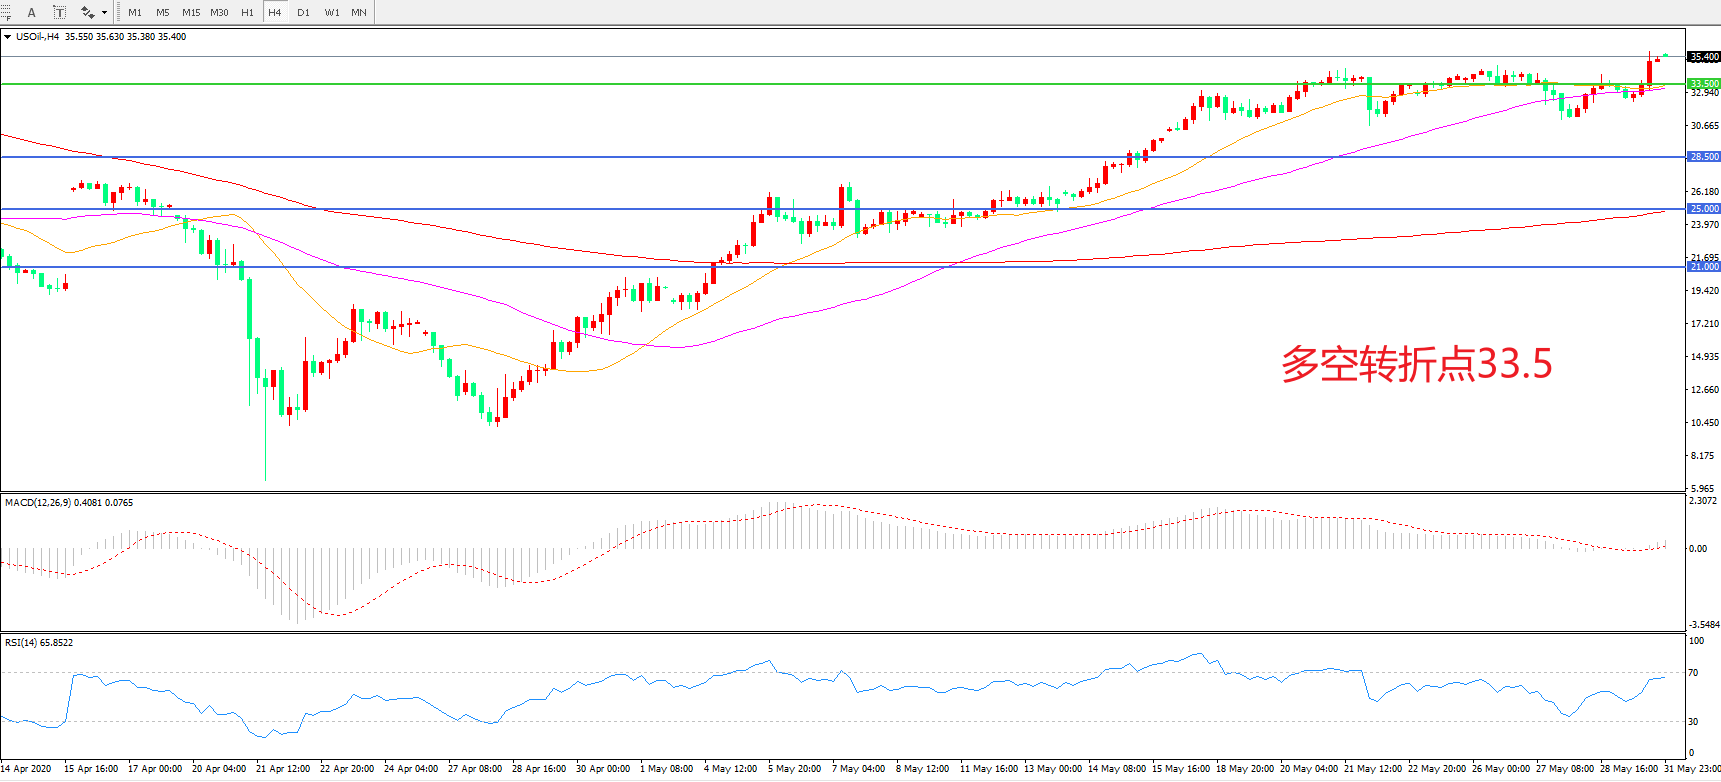
Task: Select the Text Label tool (T icon)
Action: pyautogui.click(x=59, y=12)
